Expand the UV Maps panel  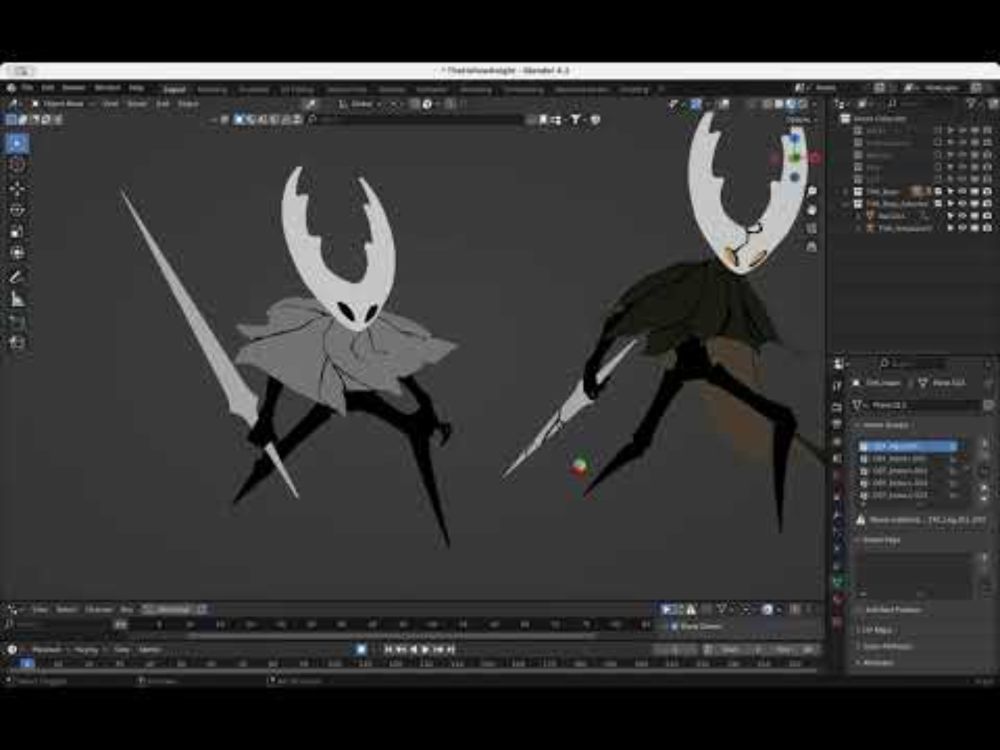[858, 630]
